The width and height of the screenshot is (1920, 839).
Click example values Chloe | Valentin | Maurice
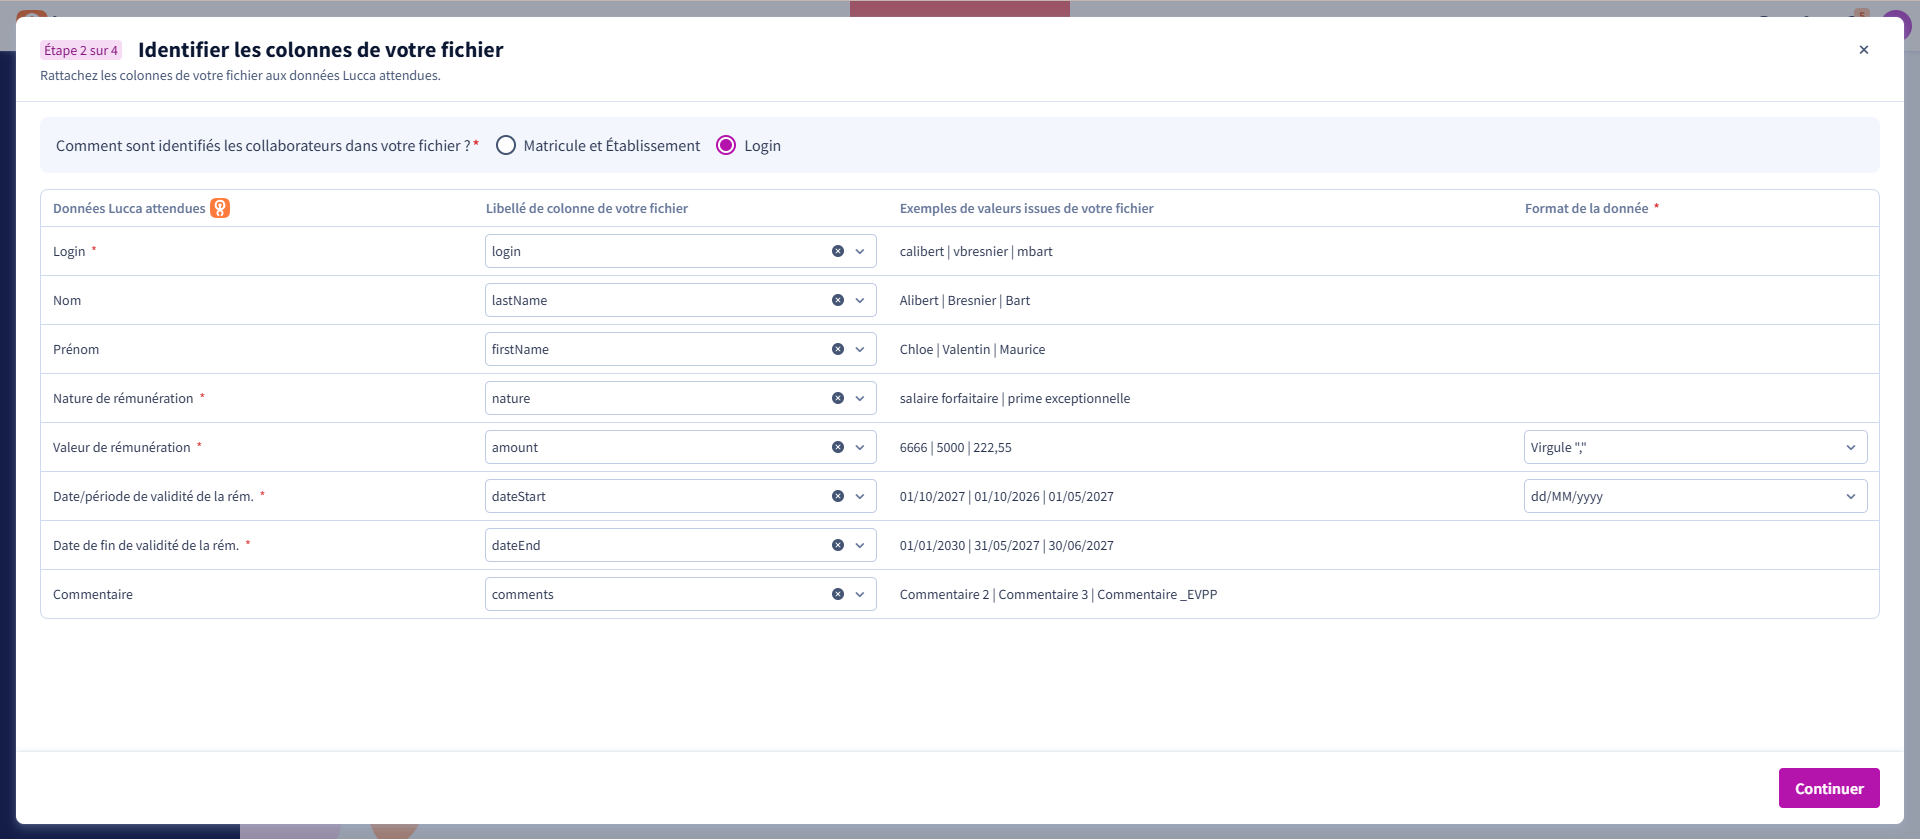click(972, 349)
